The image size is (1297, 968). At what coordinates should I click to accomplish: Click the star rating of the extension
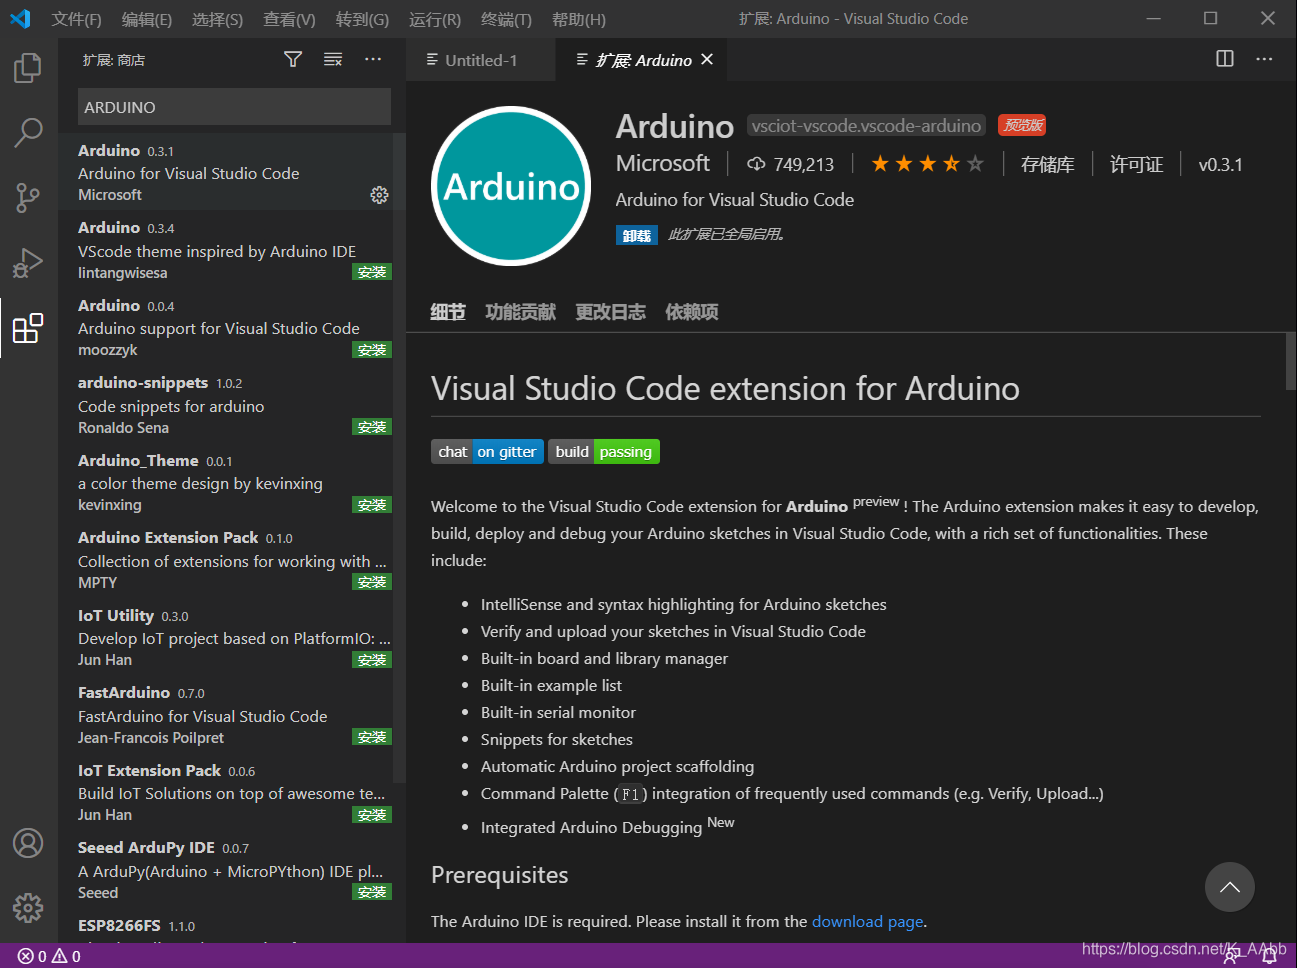pos(927,164)
